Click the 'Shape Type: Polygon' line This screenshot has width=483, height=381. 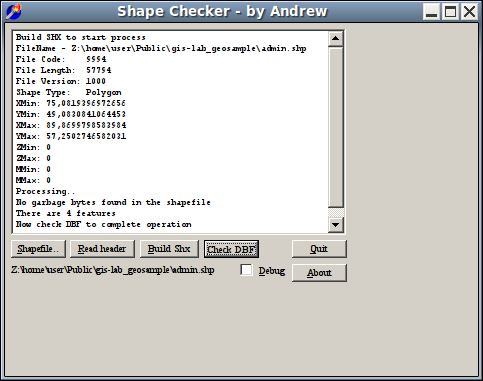(69, 92)
